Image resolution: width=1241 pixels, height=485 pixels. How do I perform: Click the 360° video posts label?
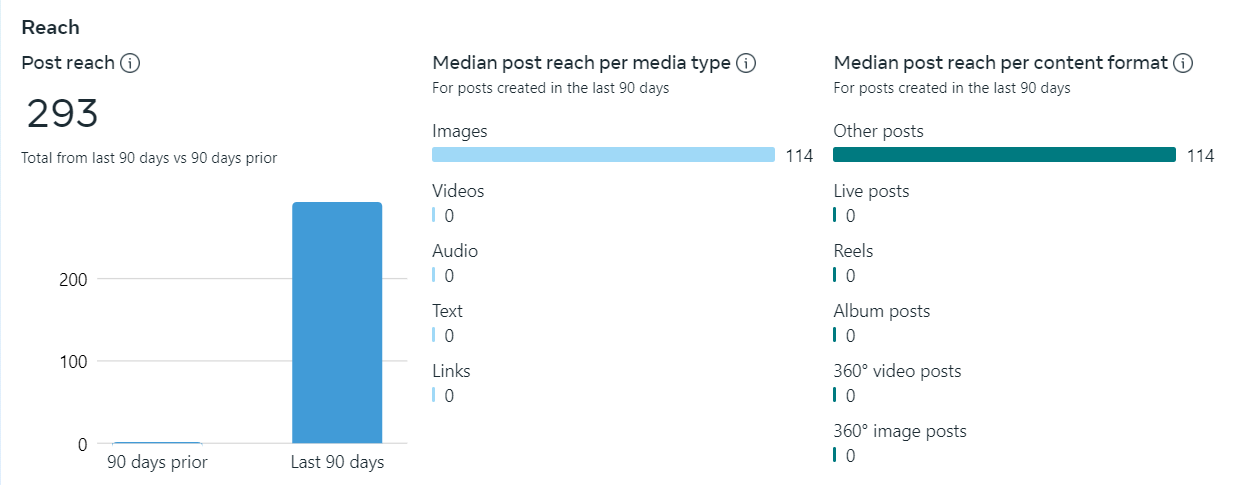(x=897, y=371)
